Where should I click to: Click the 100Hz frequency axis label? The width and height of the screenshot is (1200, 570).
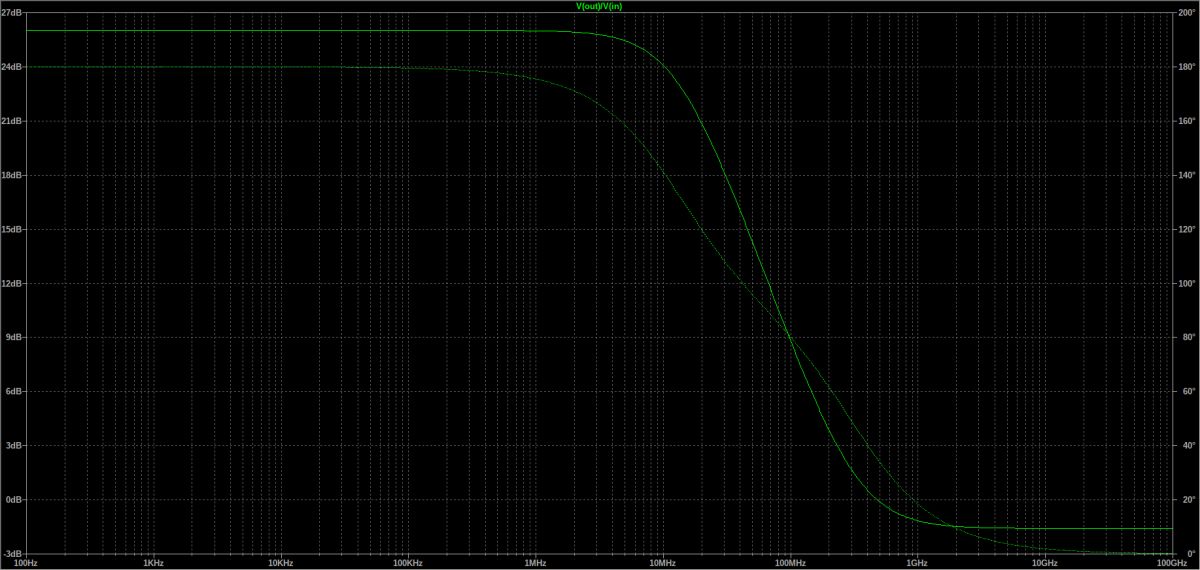pyautogui.click(x=25, y=563)
